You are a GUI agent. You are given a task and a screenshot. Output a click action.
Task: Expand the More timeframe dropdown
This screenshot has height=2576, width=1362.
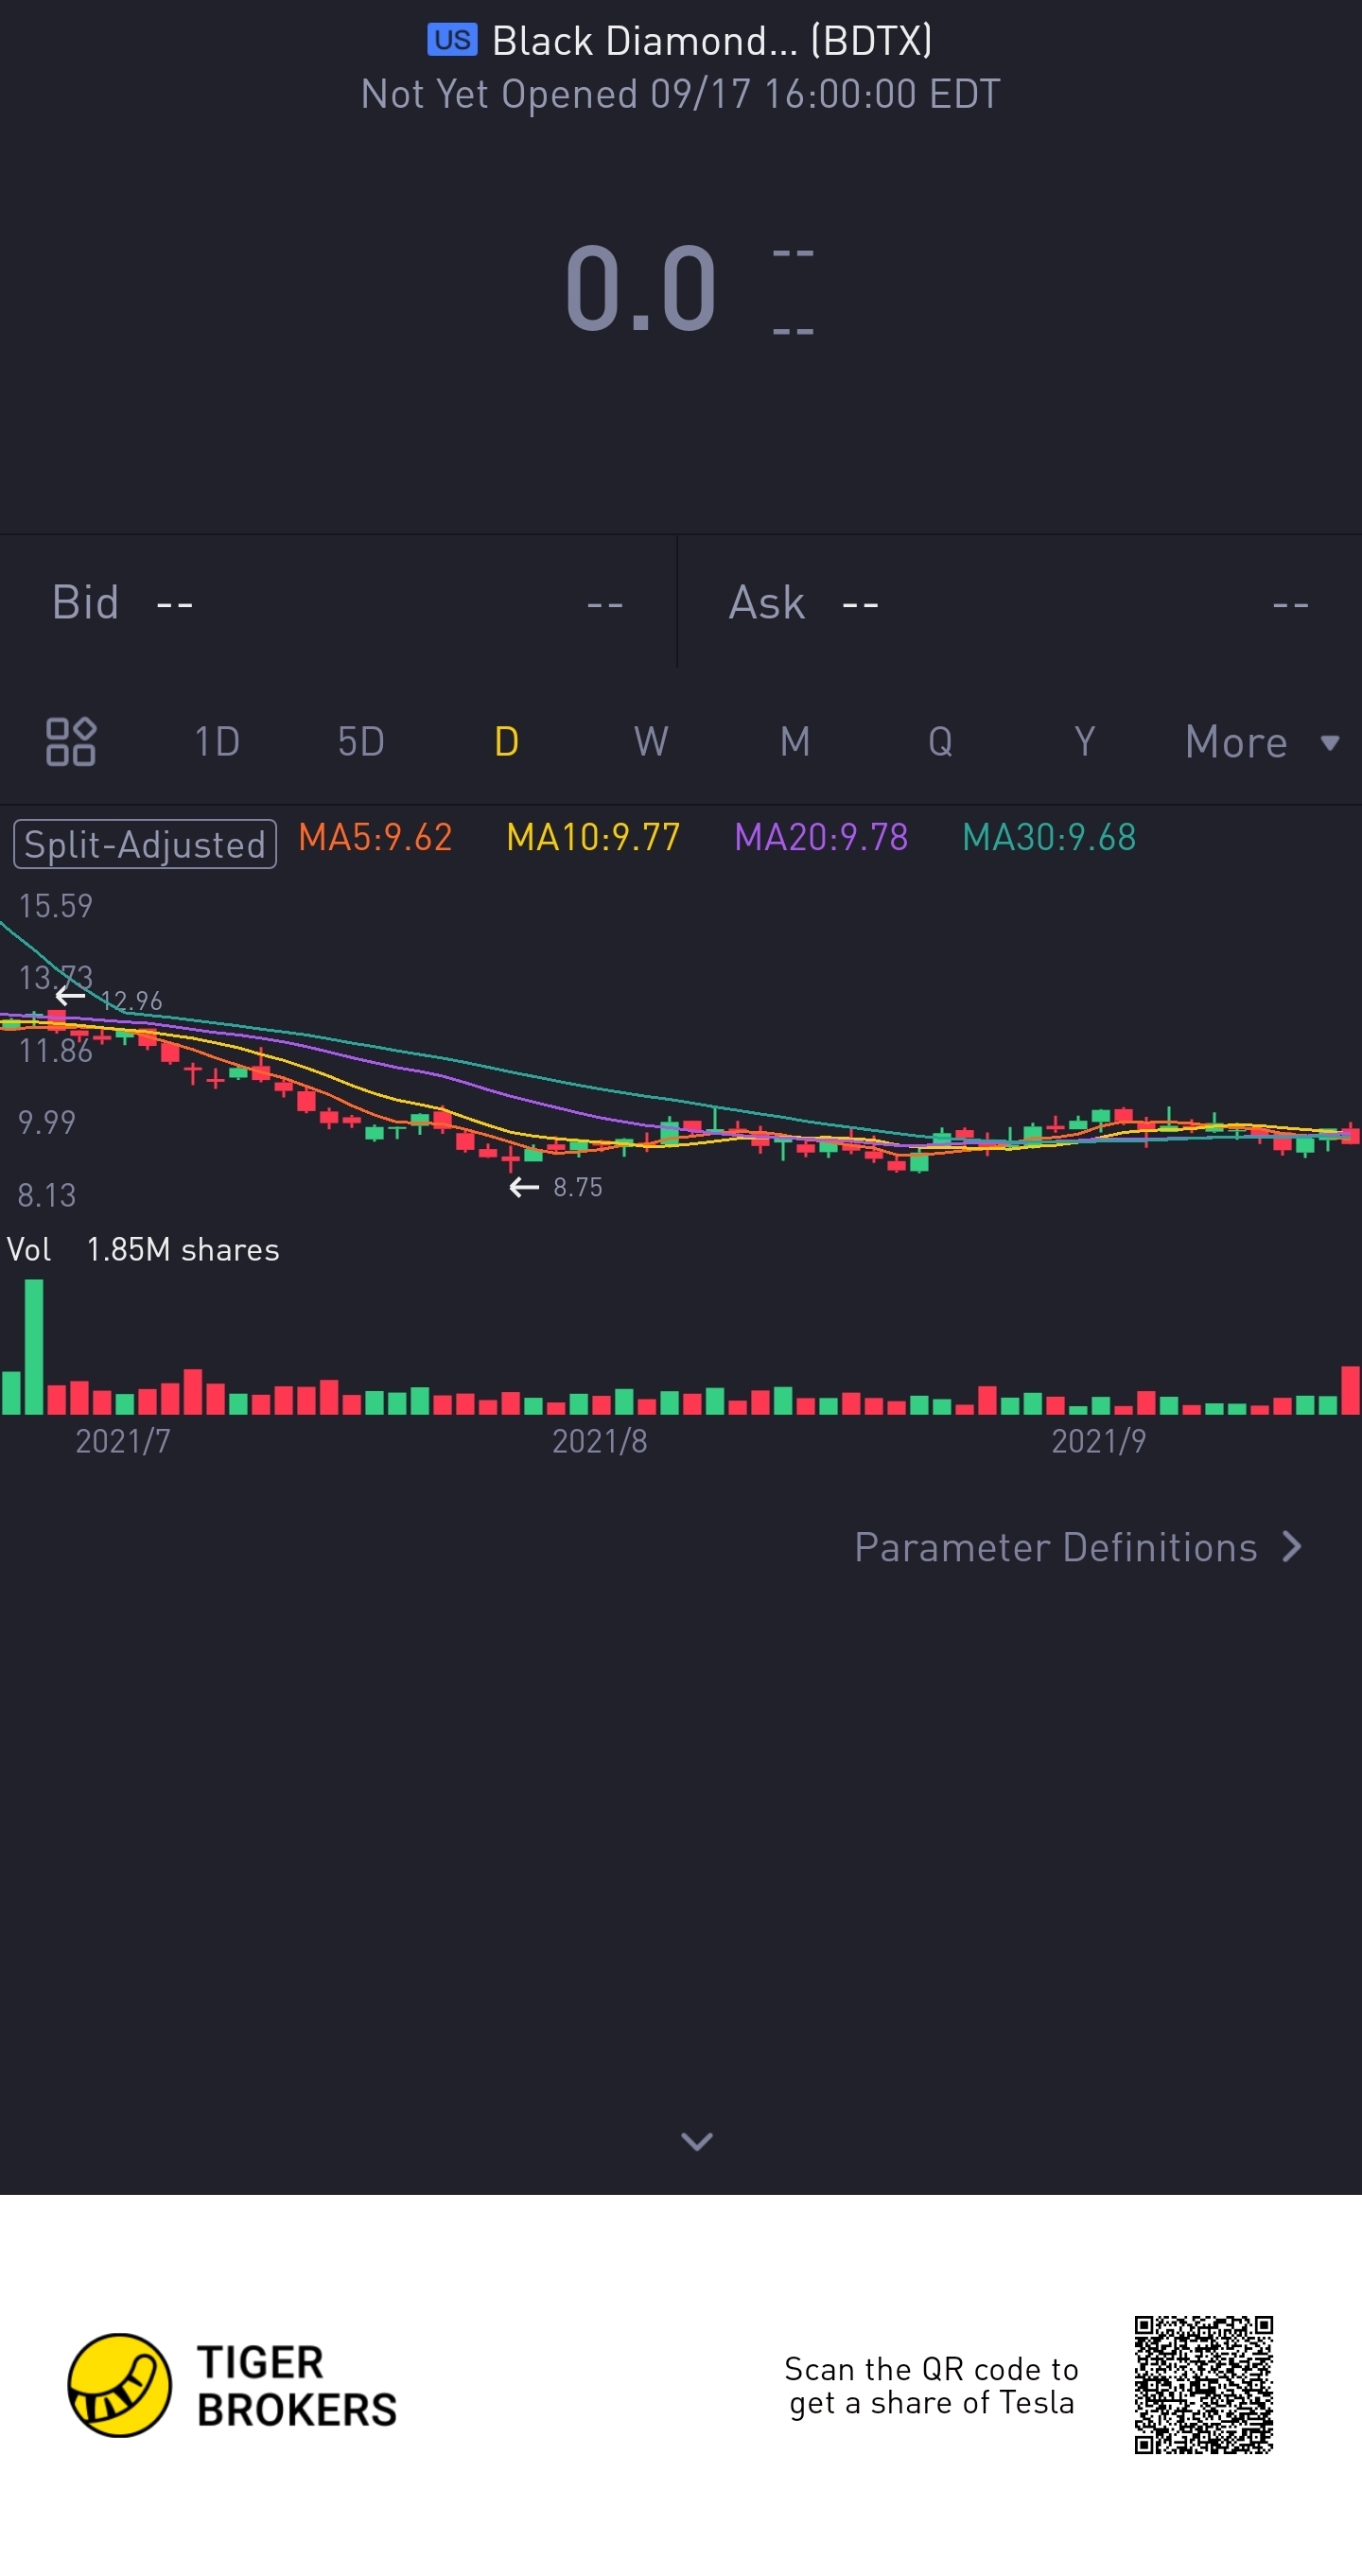click(1261, 742)
